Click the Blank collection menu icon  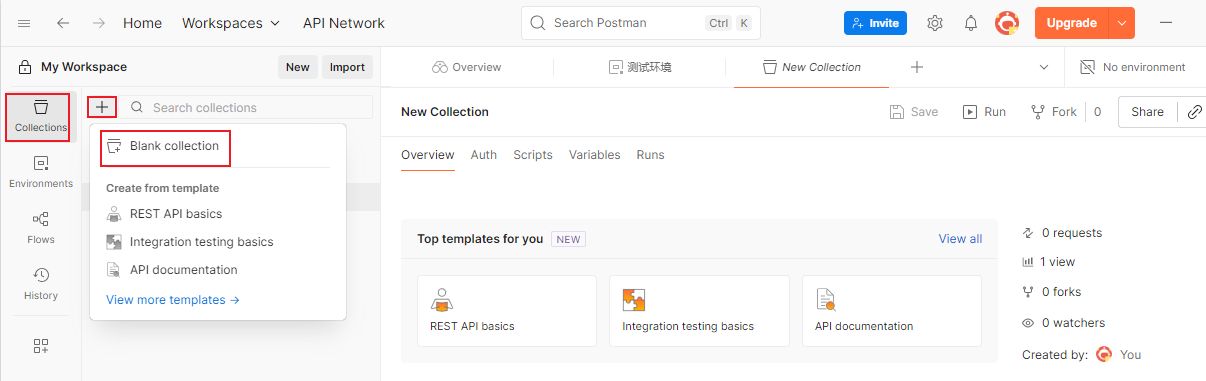tap(114, 146)
